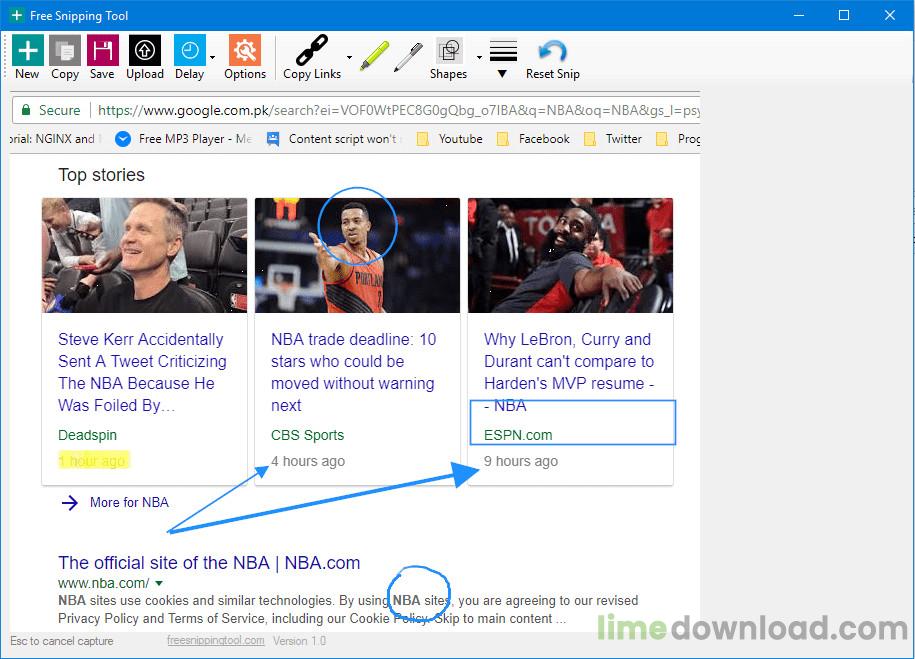Viewport: 915px width, 659px height.
Task: Click the 4 hours ago timestamp
Action: coord(308,461)
